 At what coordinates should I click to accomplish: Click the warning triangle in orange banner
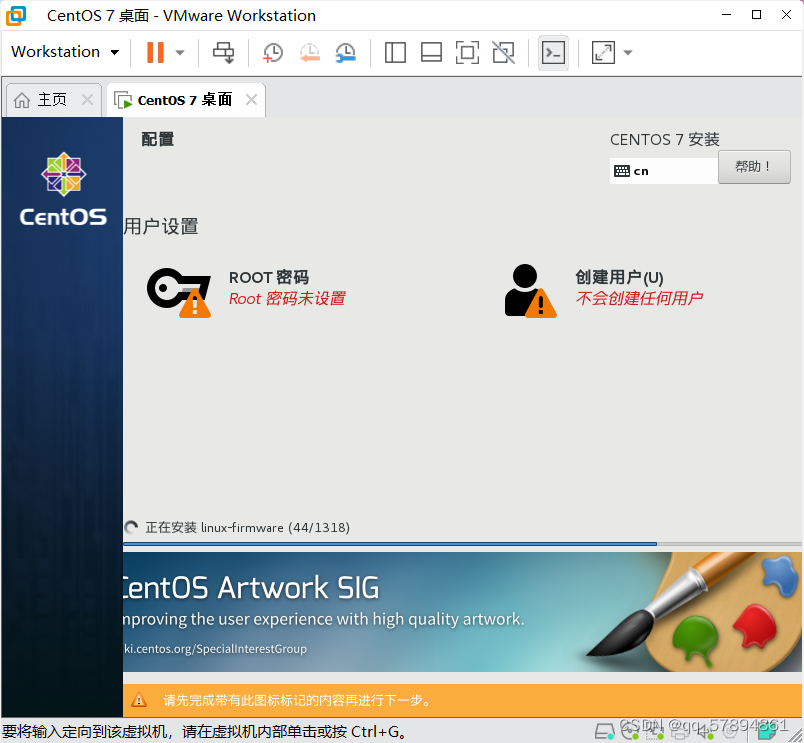[x=139, y=700]
